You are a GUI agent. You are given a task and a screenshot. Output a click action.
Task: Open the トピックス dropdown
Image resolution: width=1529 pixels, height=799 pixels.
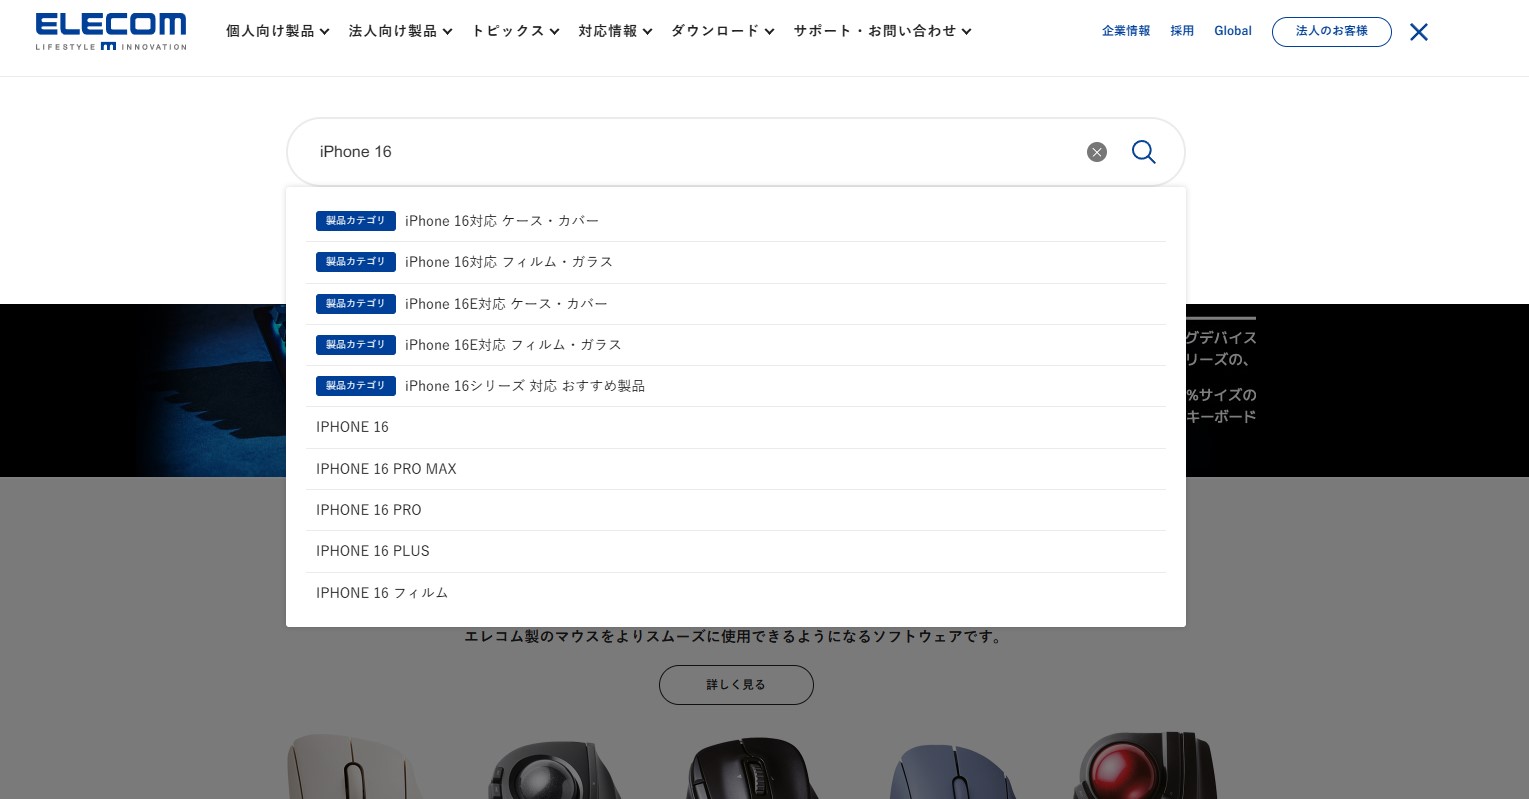pos(515,31)
